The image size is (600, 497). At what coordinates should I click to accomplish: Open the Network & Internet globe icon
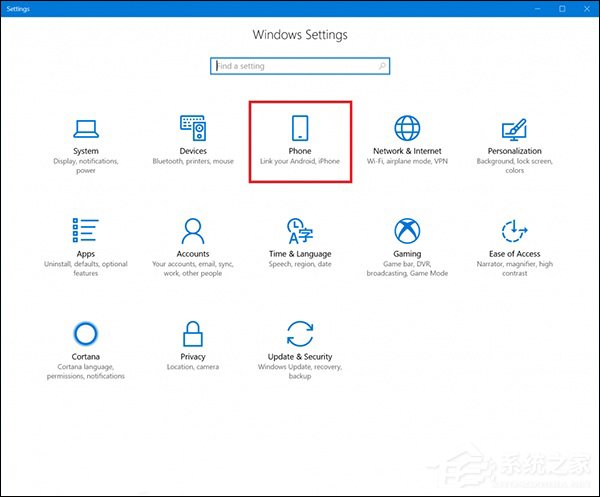[407, 128]
